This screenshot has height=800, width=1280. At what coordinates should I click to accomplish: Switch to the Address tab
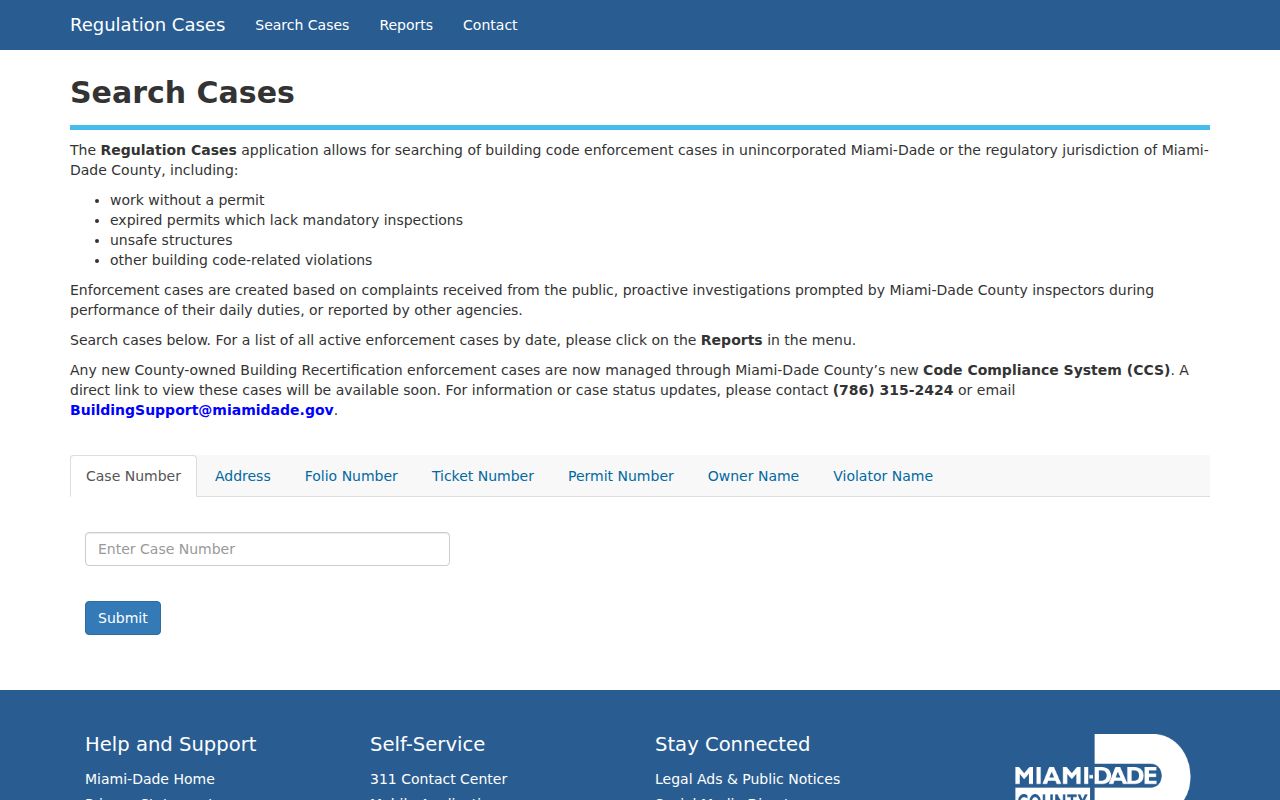[x=243, y=476]
